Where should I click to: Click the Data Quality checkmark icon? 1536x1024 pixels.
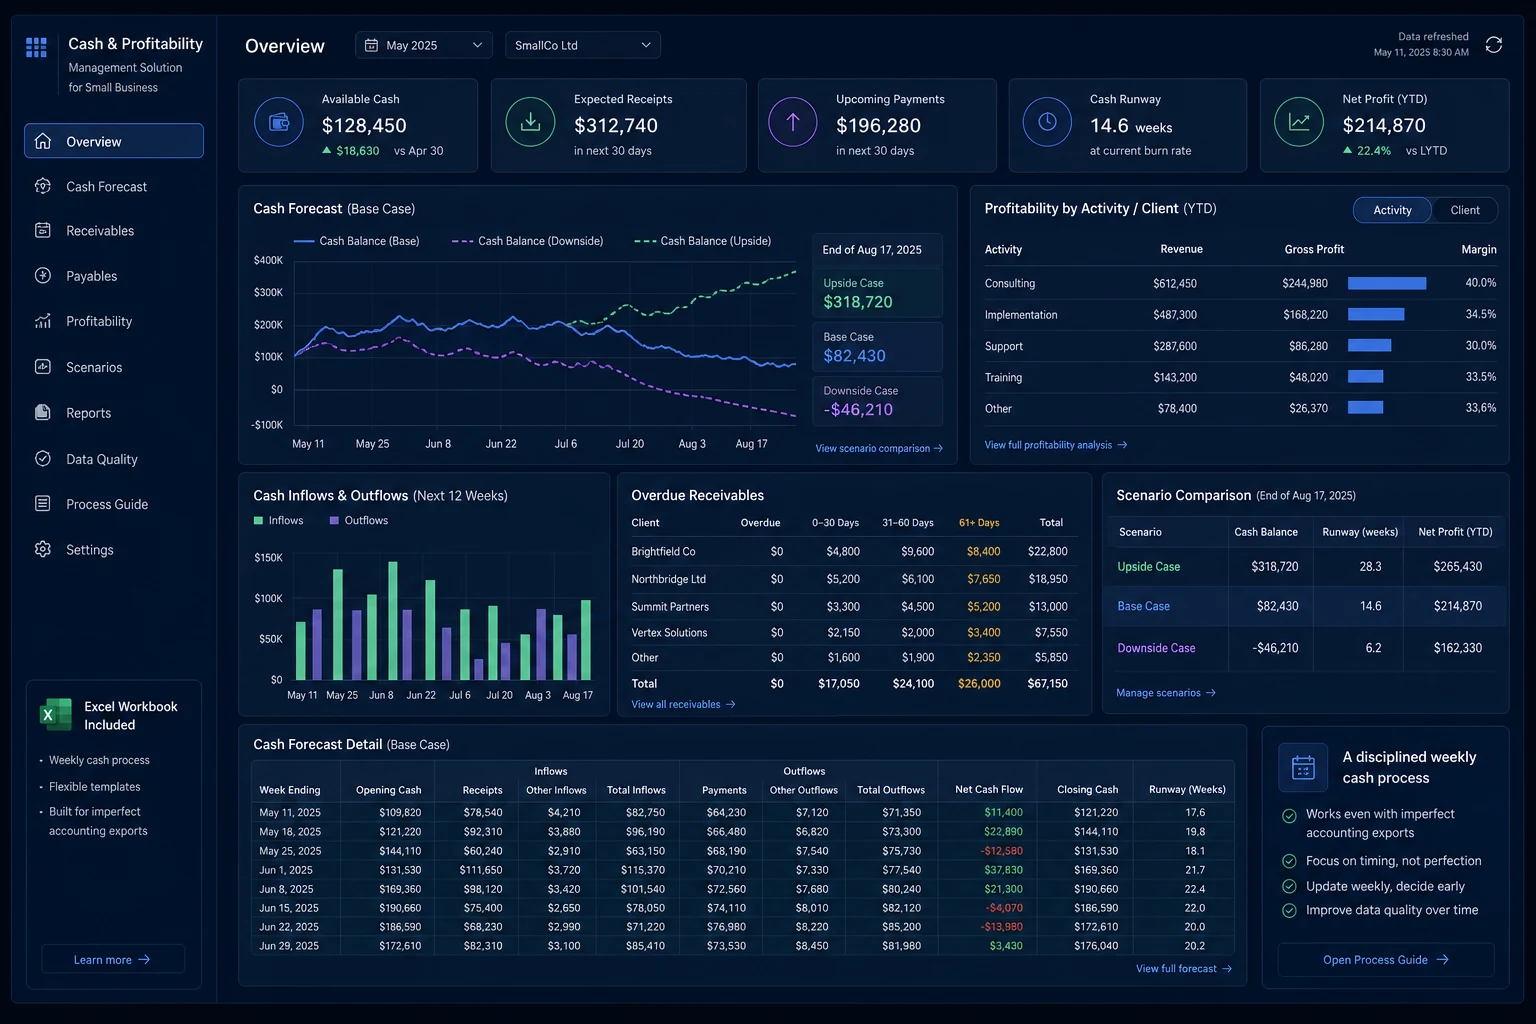click(x=43, y=458)
